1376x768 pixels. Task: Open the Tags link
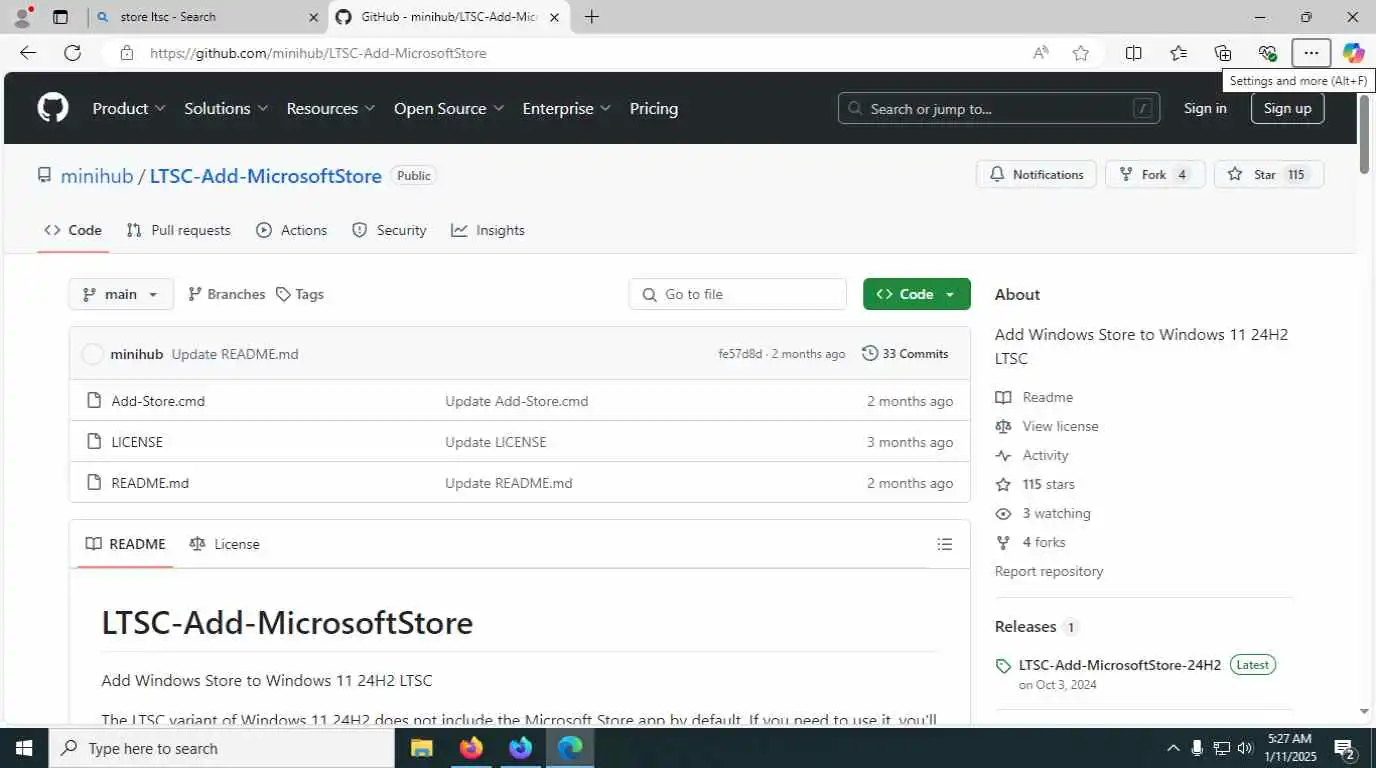pos(300,294)
